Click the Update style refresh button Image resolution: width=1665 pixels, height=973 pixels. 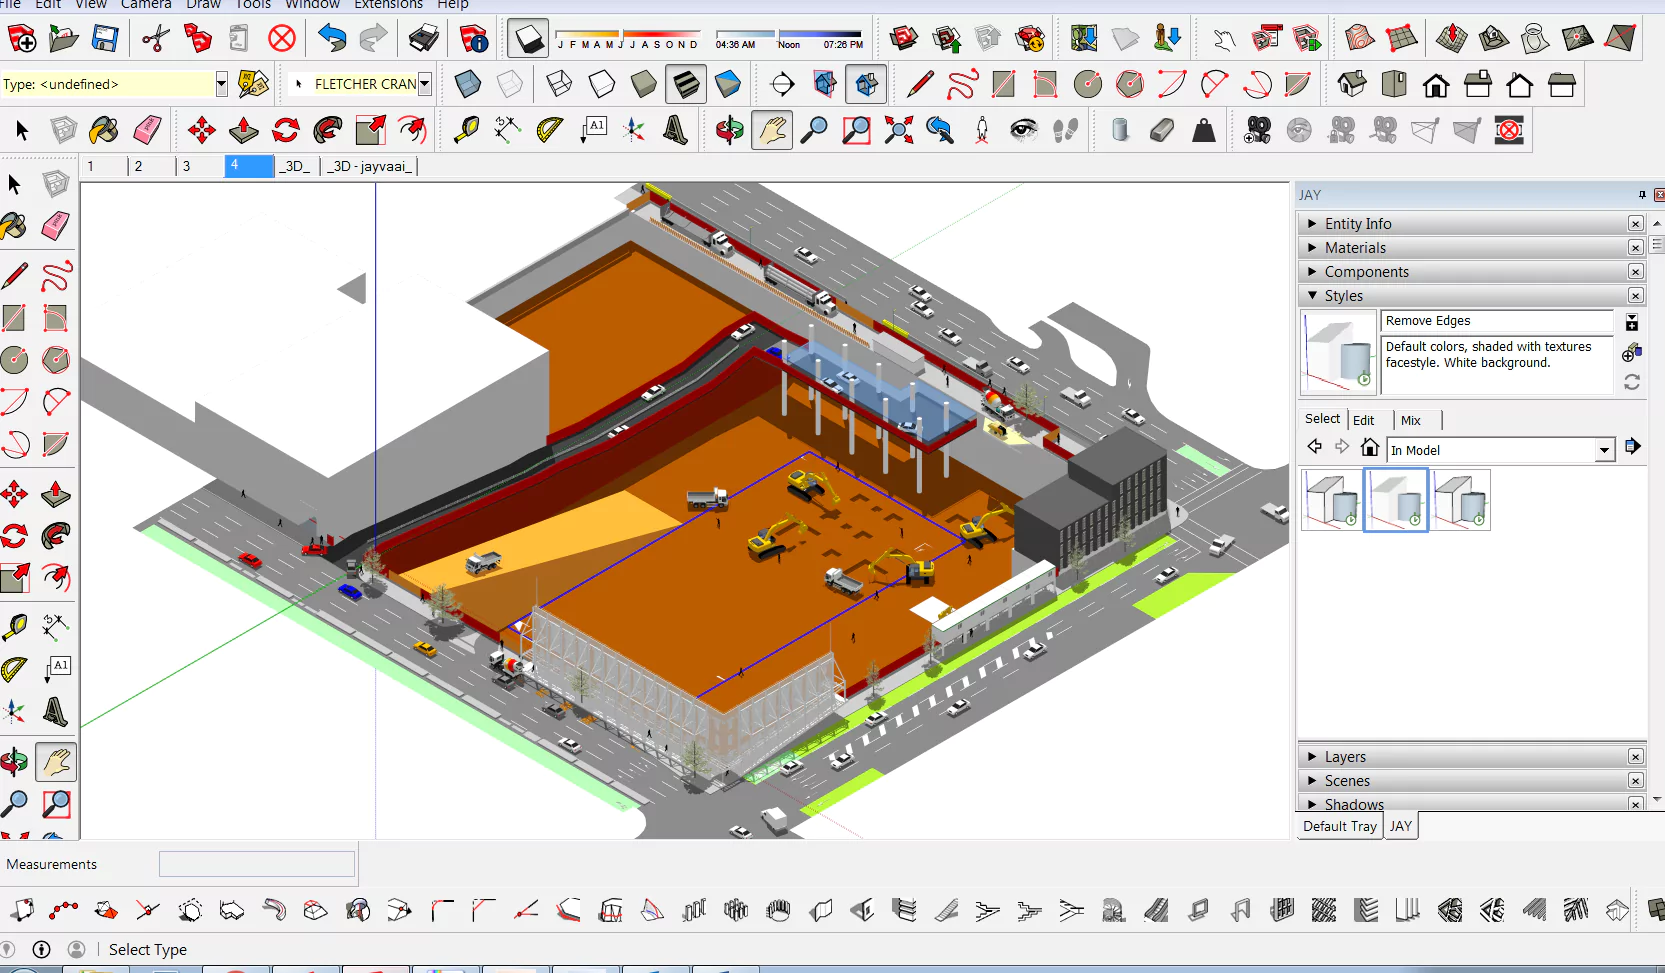[x=1631, y=381]
